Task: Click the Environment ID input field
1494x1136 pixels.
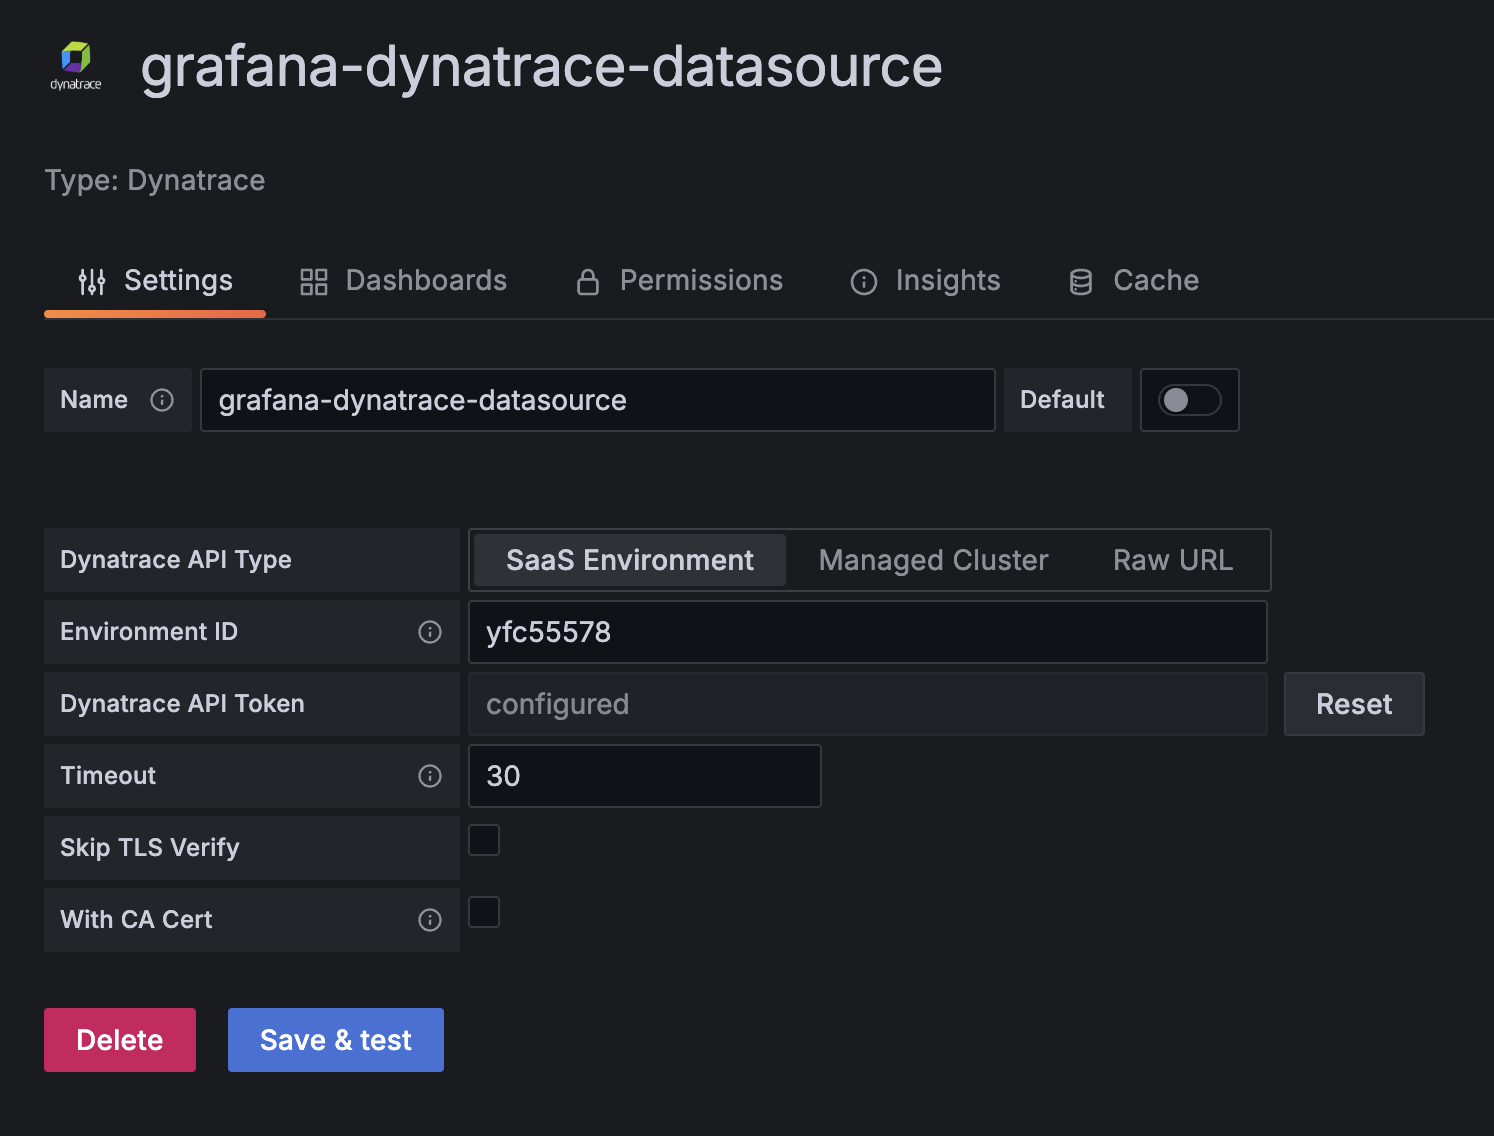Action: [x=867, y=632]
